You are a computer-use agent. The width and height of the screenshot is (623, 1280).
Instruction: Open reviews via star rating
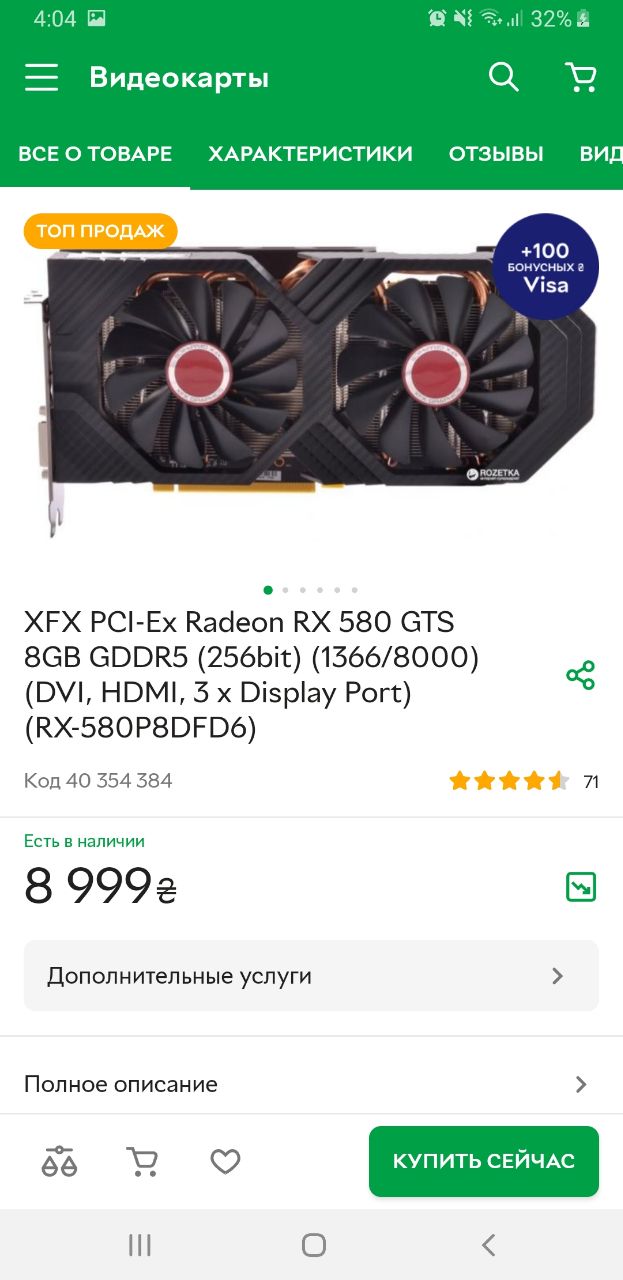[x=509, y=781]
